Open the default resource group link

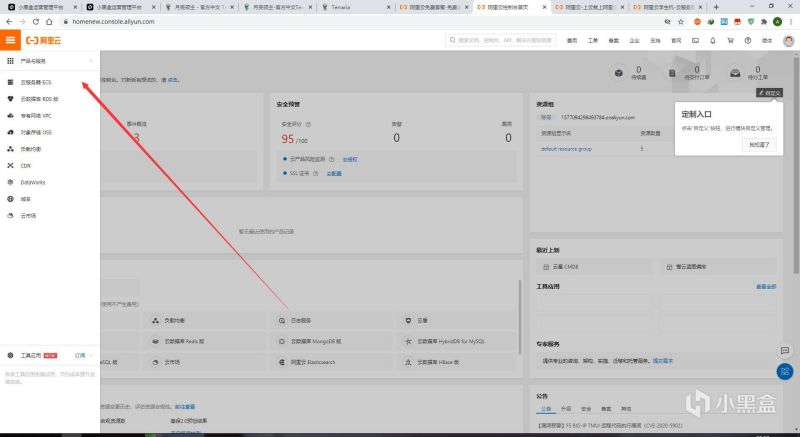coord(566,149)
